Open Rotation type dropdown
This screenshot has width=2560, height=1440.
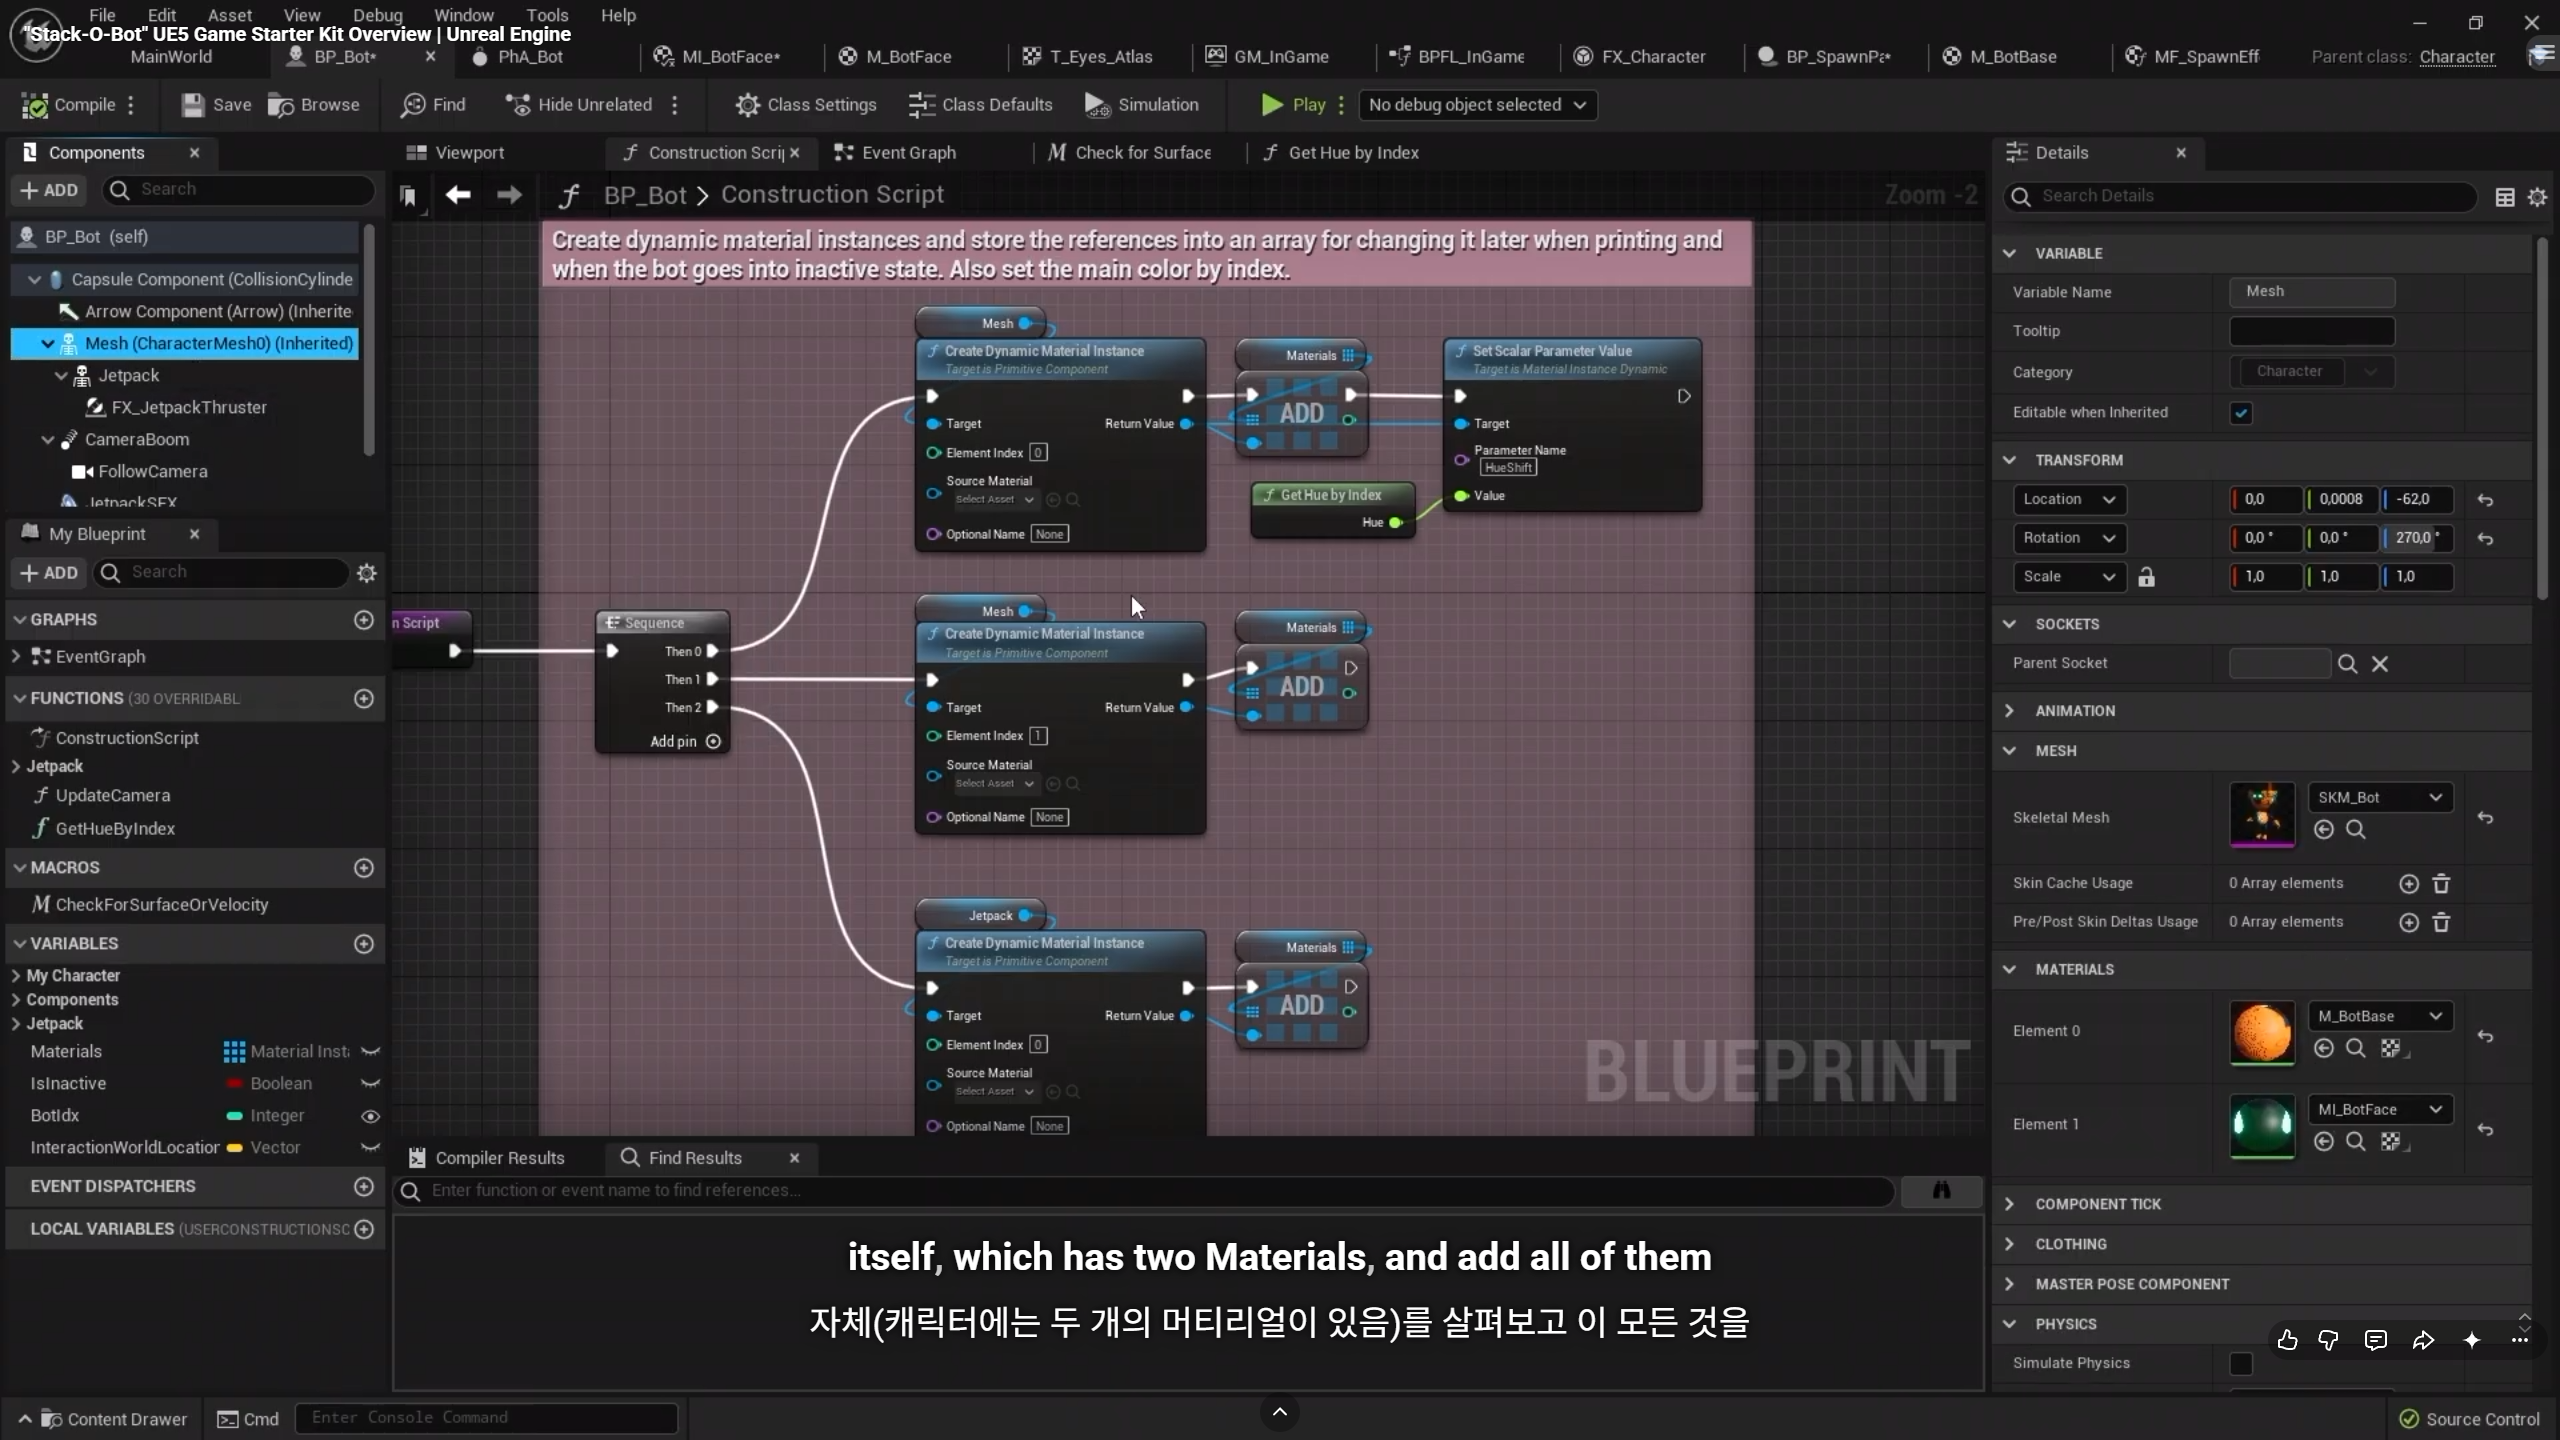[x=2068, y=539]
